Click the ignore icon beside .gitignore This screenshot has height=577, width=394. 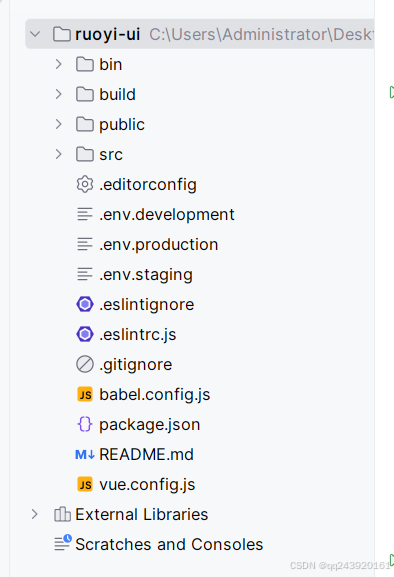point(85,364)
